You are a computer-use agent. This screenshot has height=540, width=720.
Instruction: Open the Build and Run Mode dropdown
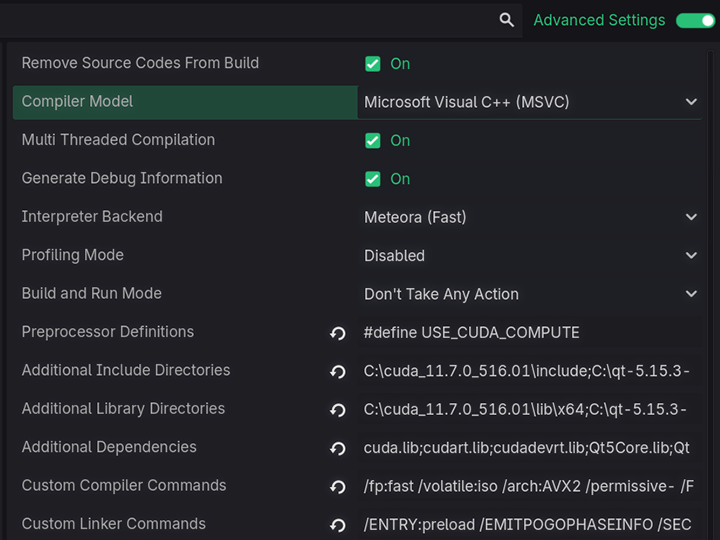(530, 294)
